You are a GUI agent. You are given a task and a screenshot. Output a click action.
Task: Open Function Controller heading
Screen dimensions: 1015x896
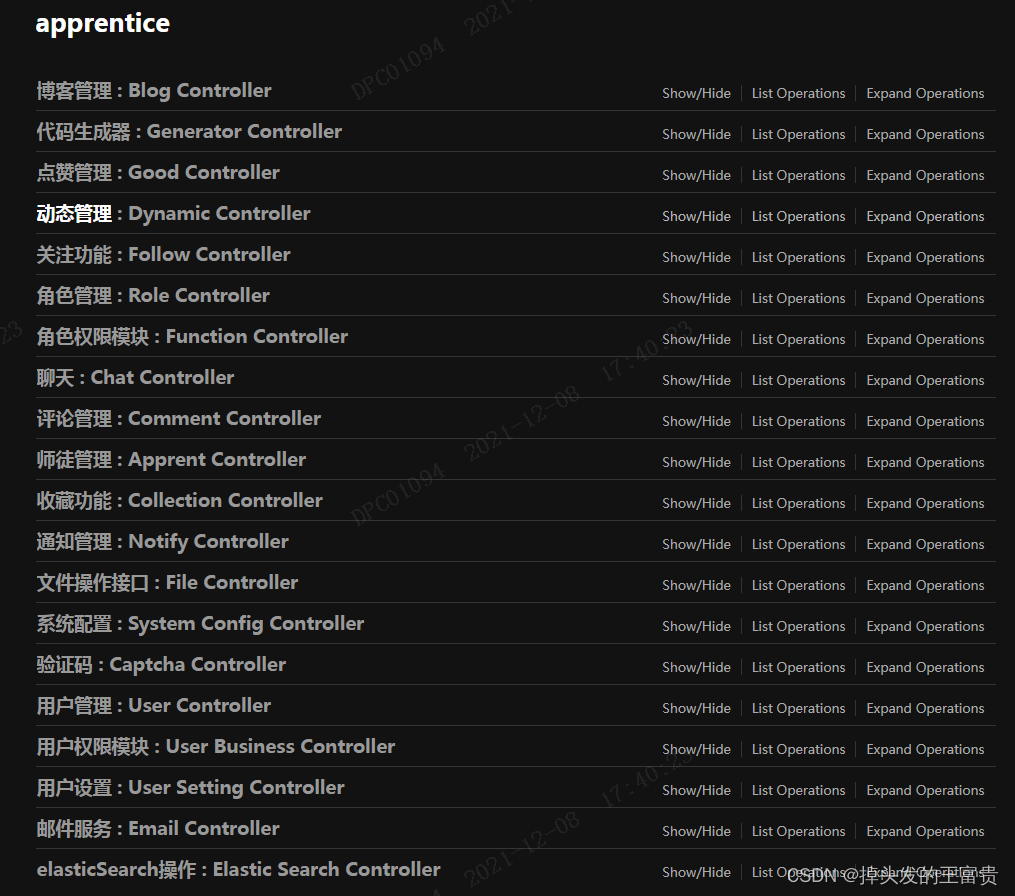point(192,337)
